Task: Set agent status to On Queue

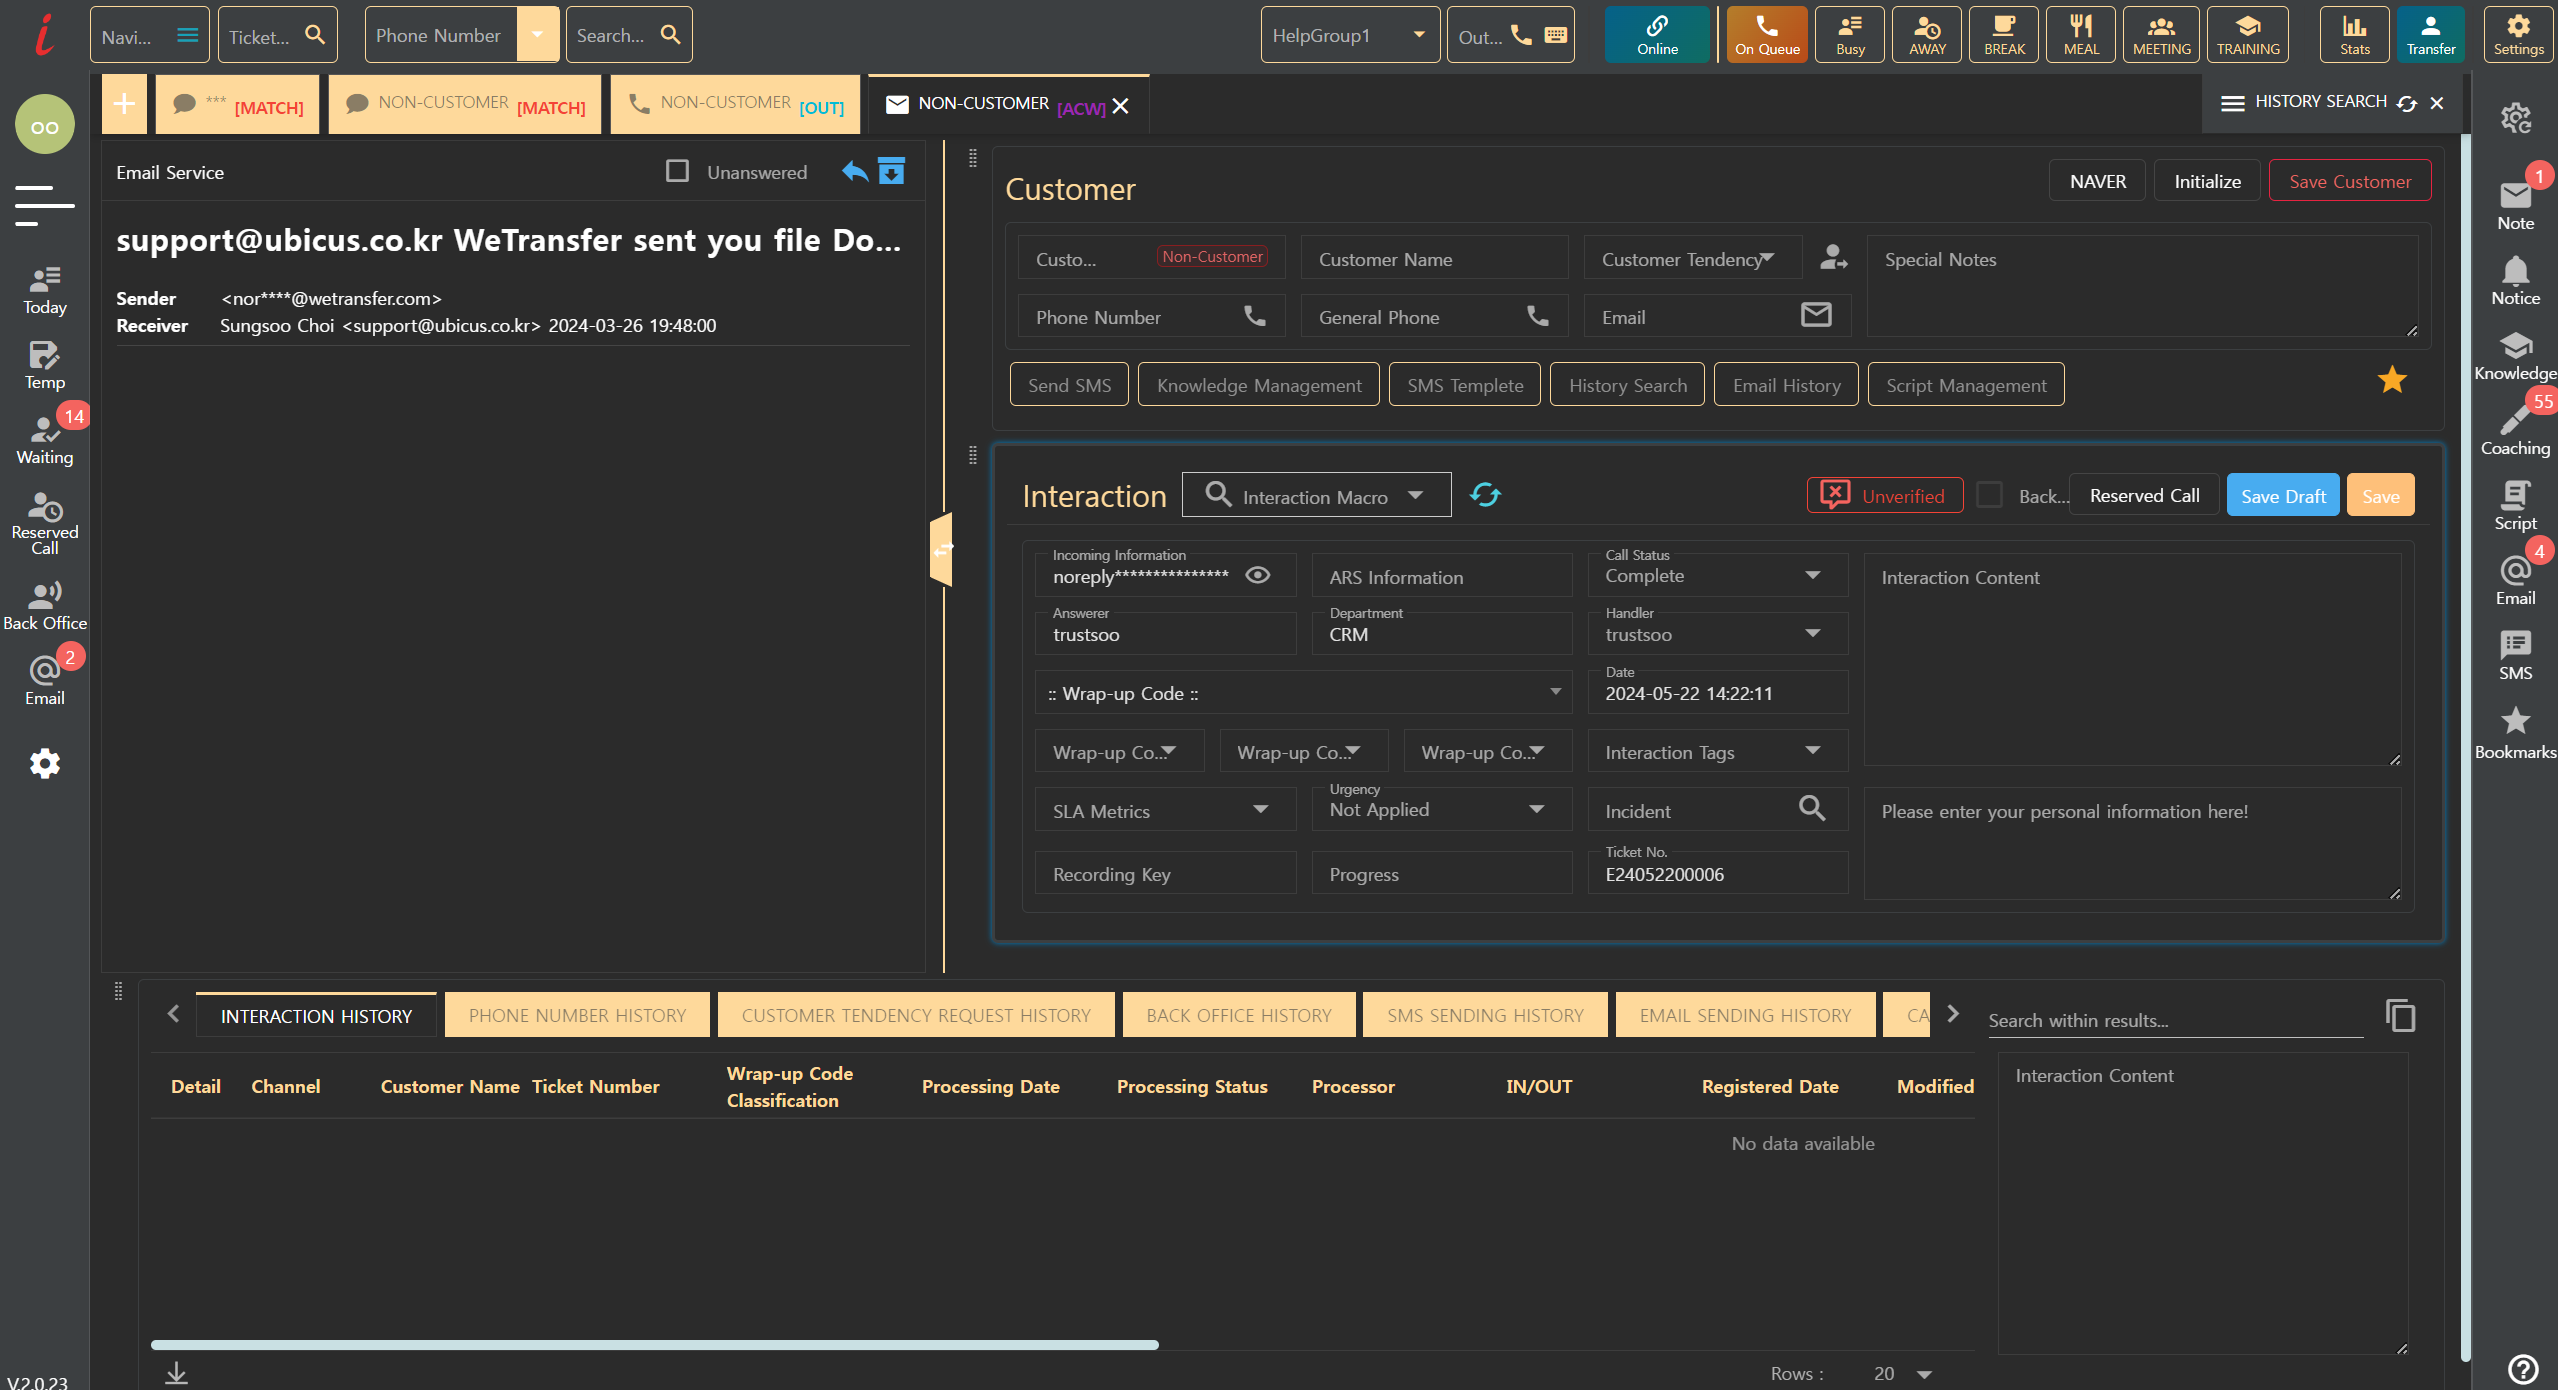Action: 1767,35
